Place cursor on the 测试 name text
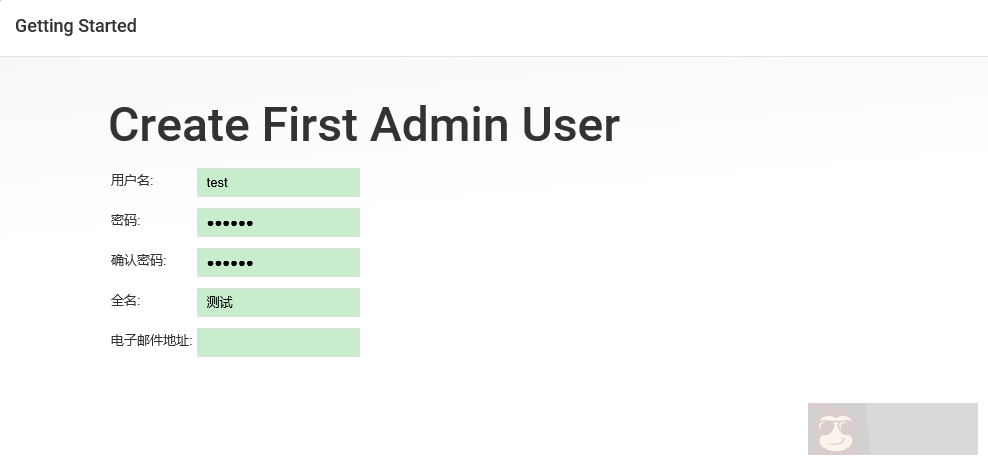The height and width of the screenshot is (460, 988). click(220, 302)
